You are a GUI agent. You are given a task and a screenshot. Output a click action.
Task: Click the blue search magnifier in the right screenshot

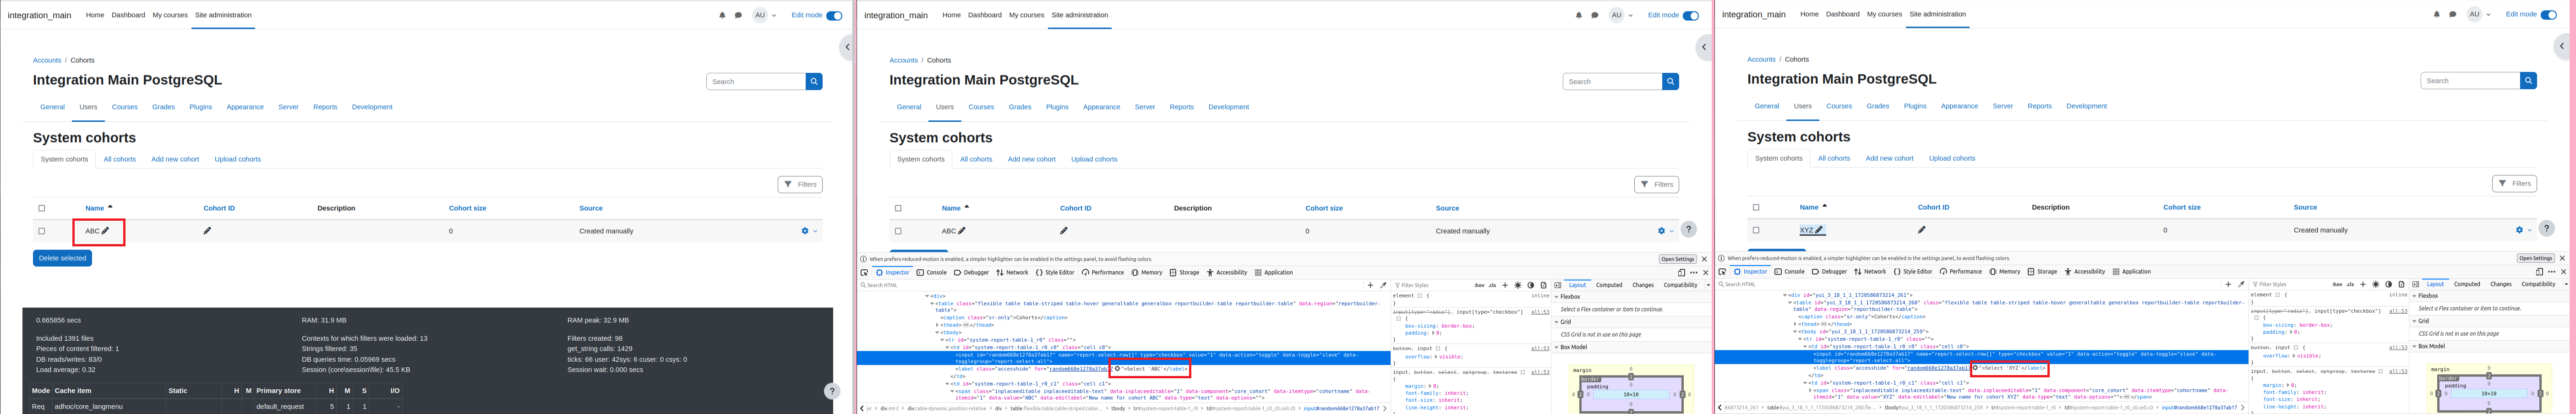pyautogui.click(x=2528, y=81)
